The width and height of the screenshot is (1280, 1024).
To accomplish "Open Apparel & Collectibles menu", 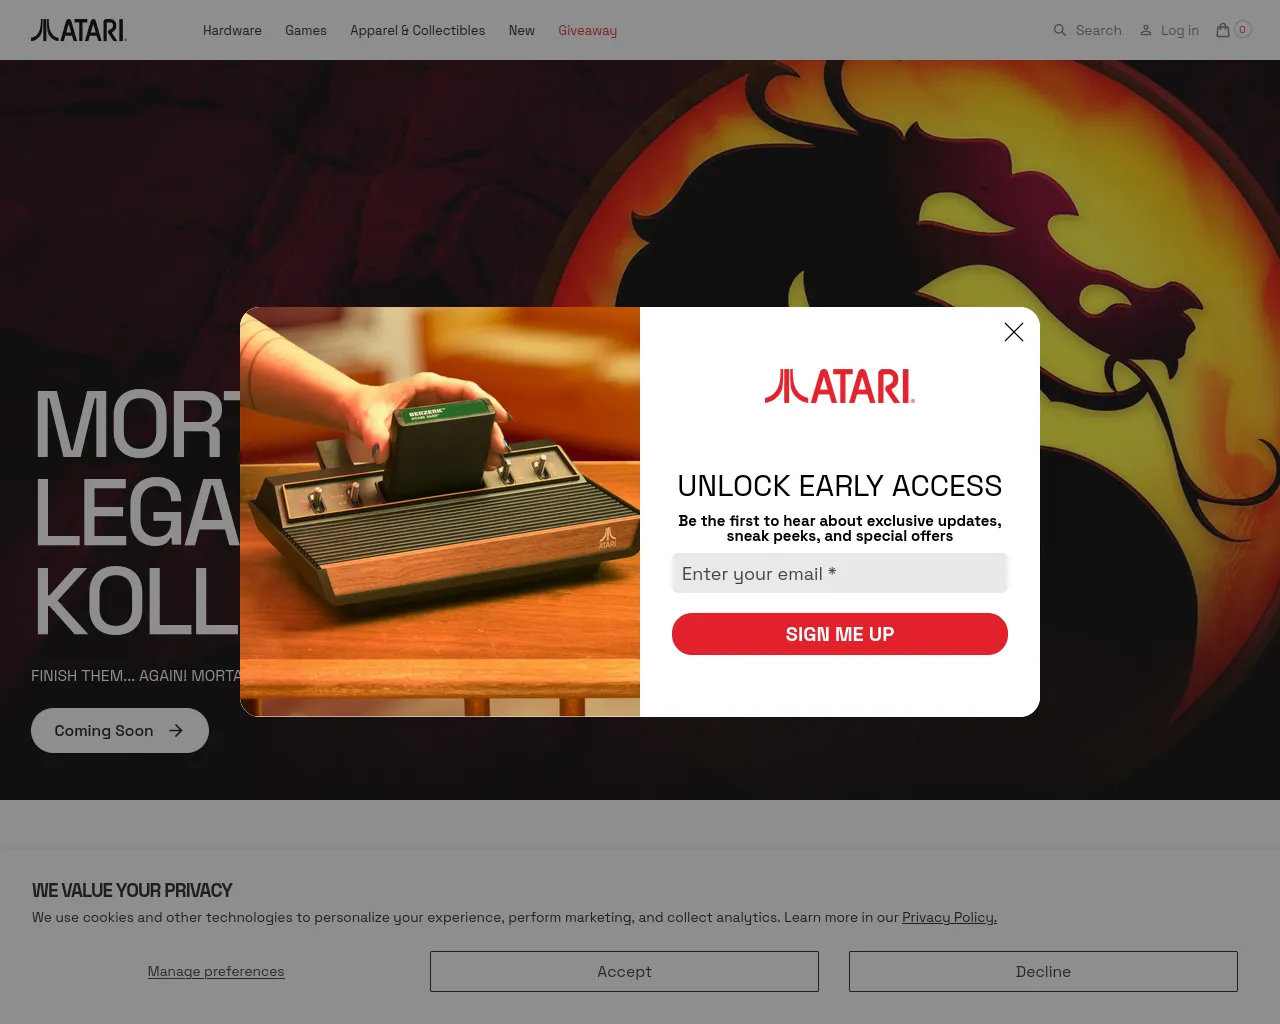I will (x=417, y=30).
